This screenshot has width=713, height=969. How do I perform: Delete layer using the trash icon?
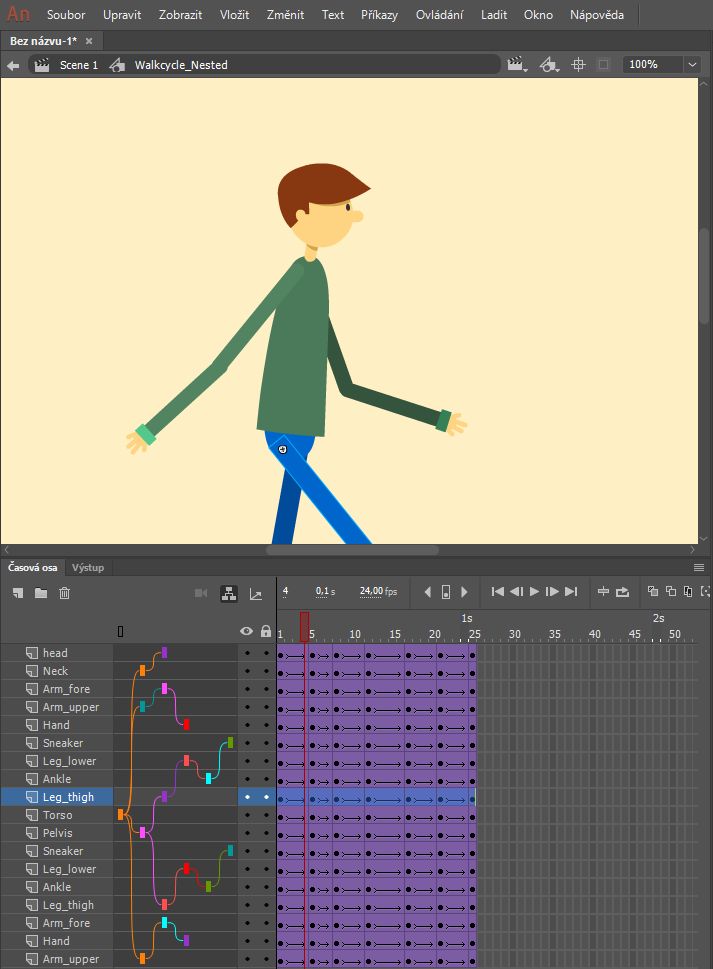click(x=64, y=593)
